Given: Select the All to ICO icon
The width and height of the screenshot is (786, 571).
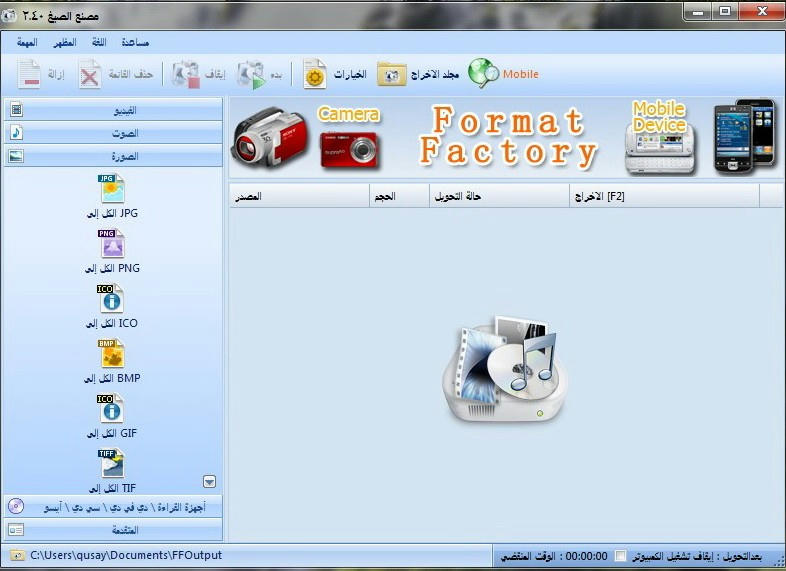Looking at the screenshot, I should [110, 298].
